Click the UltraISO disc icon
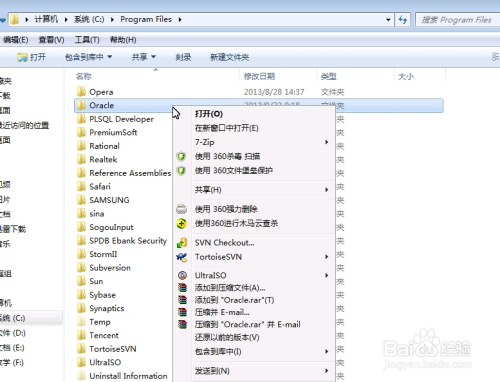The image size is (500, 382). point(182,275)
